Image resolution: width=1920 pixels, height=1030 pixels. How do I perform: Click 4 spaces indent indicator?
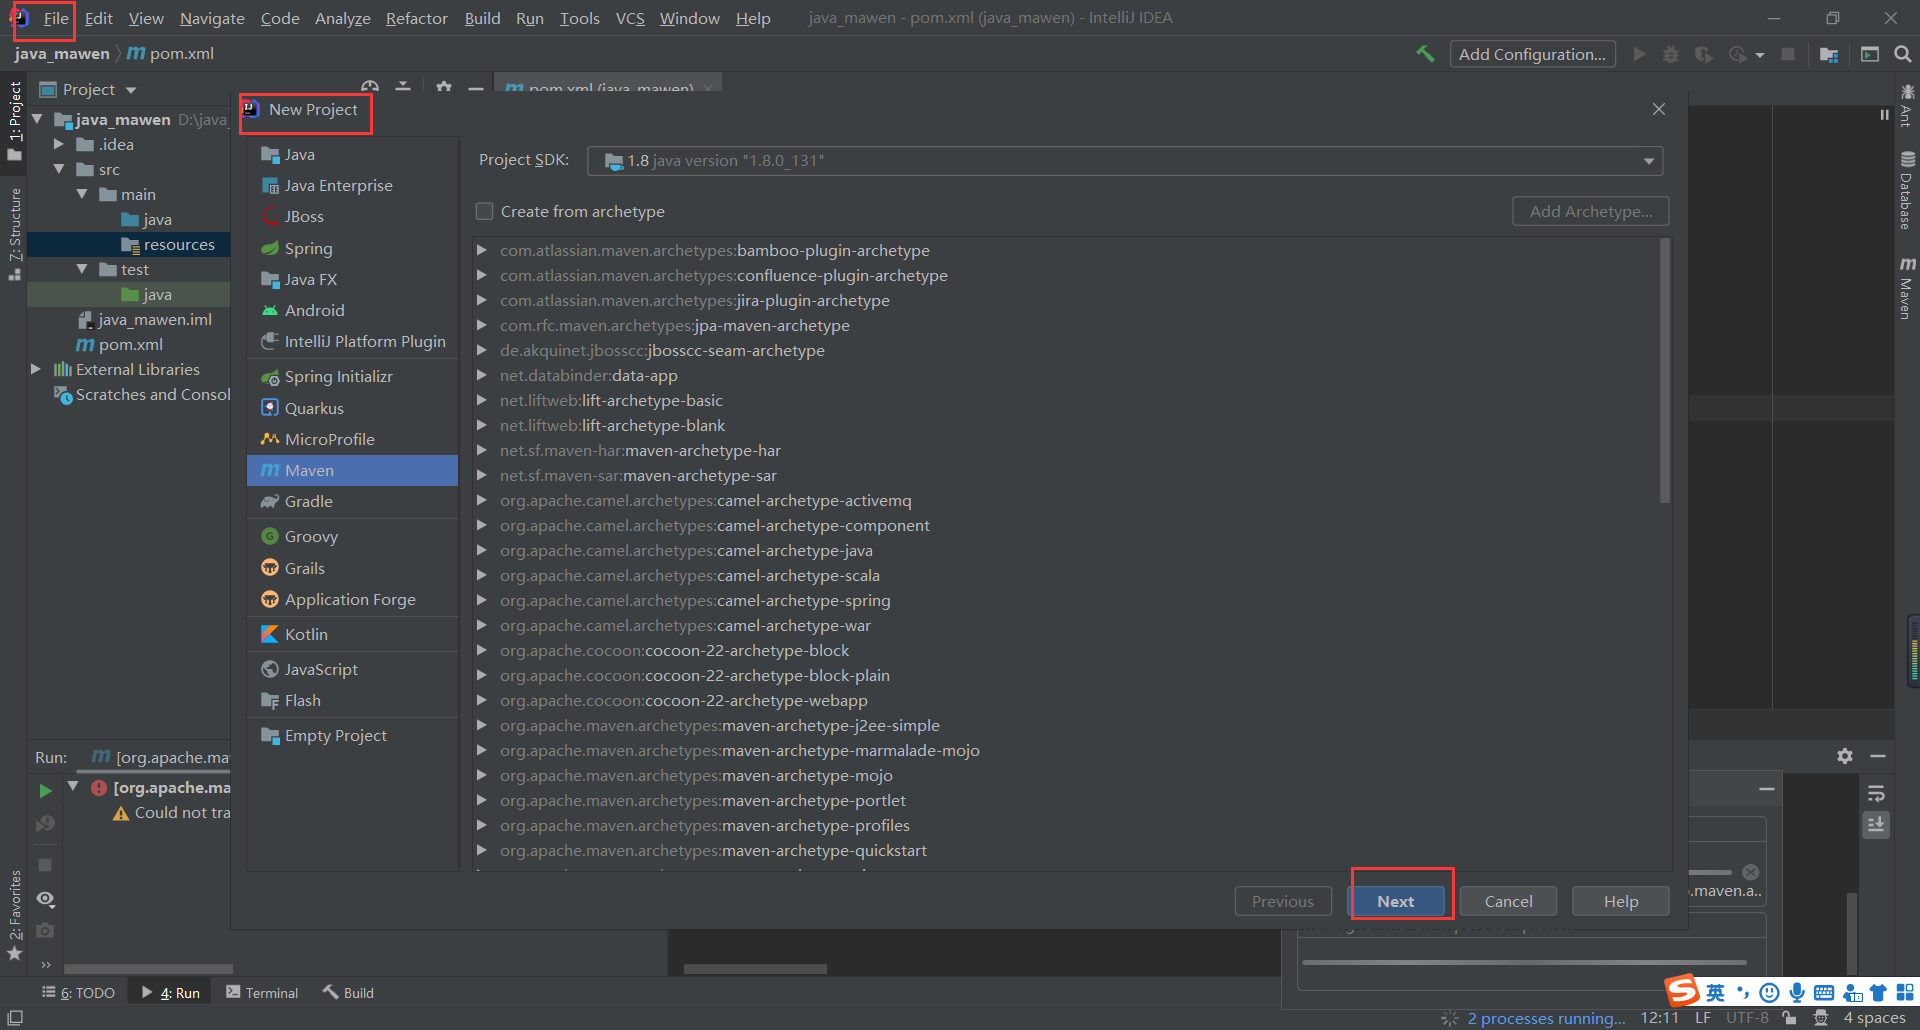pos(1874,1018)
